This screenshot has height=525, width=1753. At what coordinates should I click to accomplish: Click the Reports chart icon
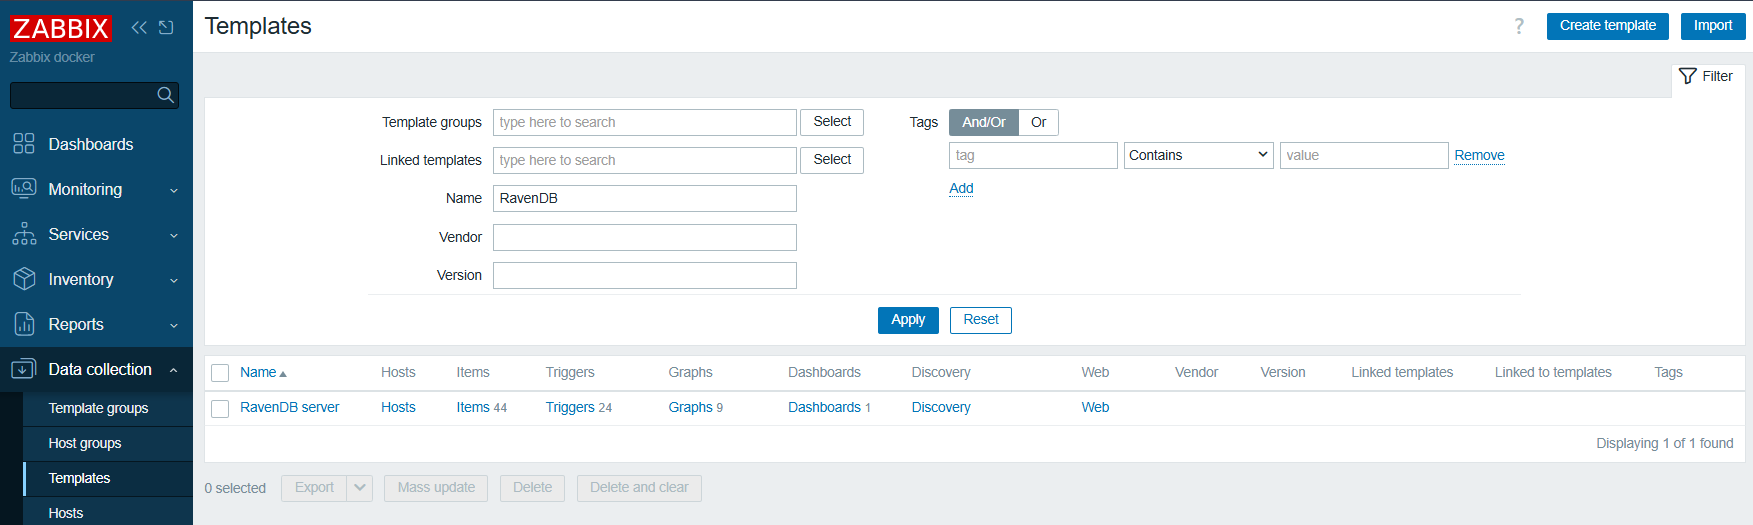[24, 324]
